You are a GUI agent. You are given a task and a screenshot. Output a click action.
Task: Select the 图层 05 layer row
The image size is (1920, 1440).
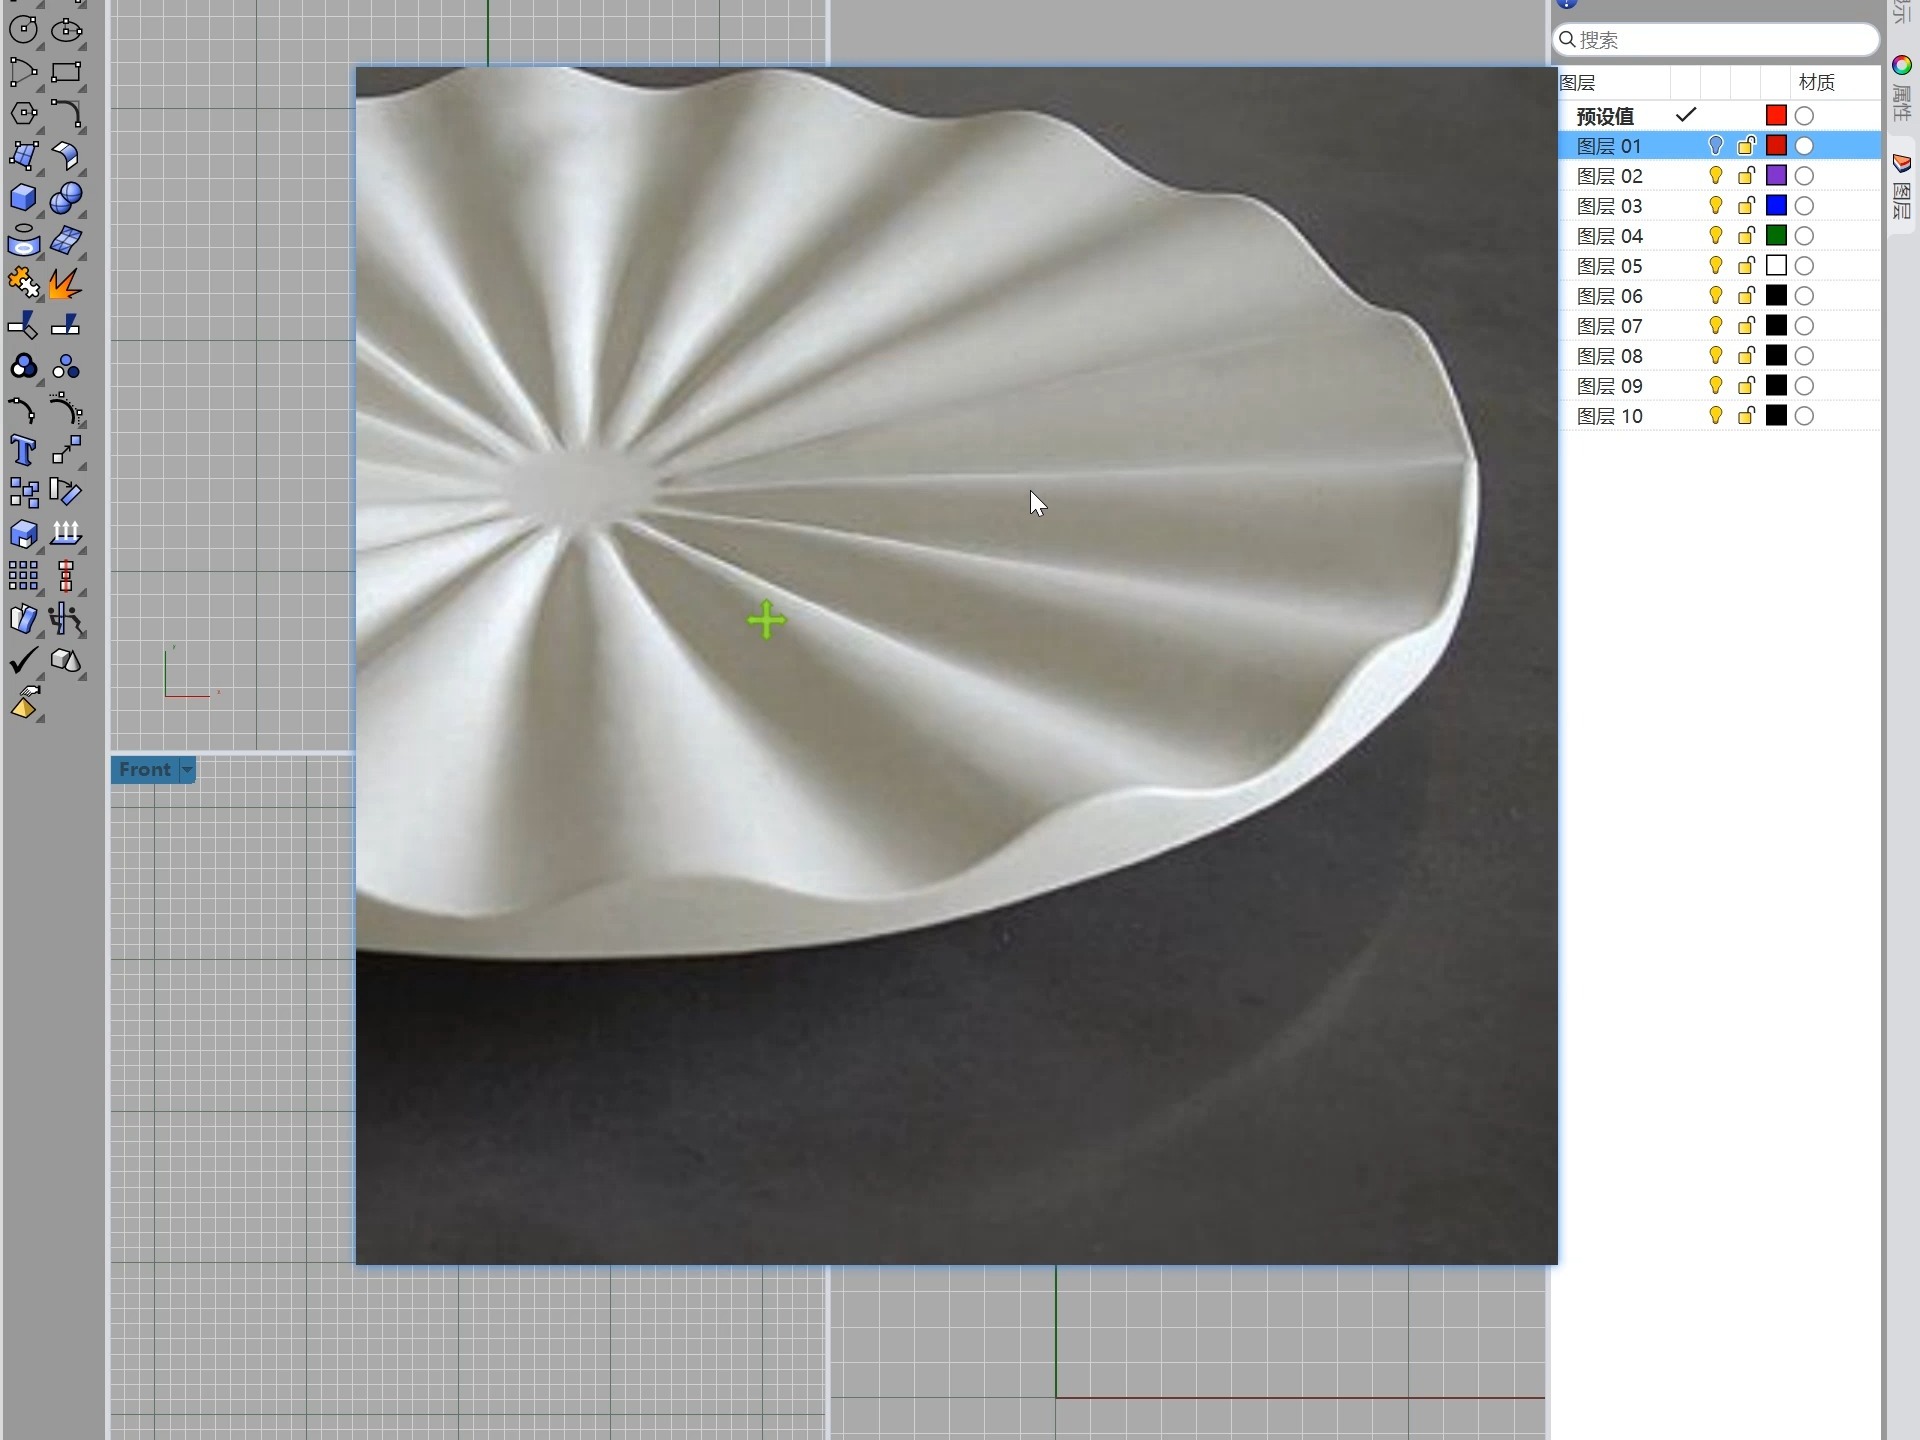coord(1610,266)
